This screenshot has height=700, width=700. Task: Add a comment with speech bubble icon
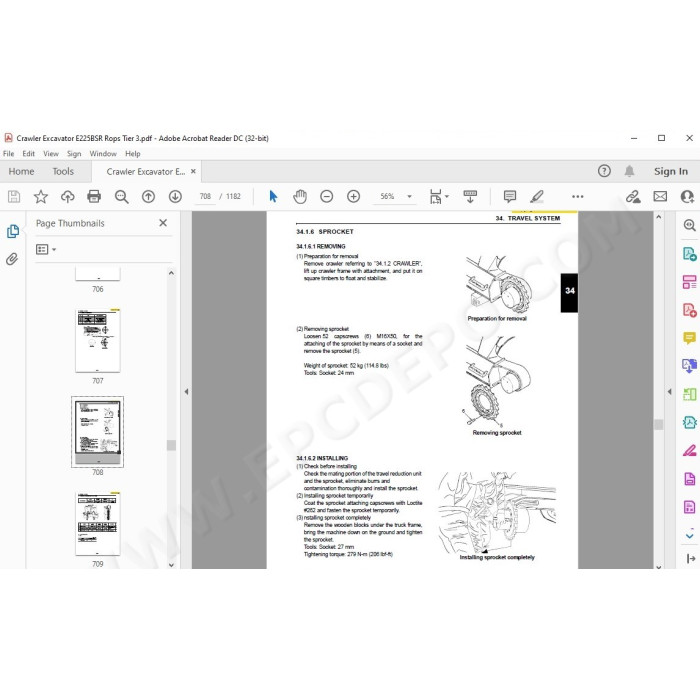point(509,196)
